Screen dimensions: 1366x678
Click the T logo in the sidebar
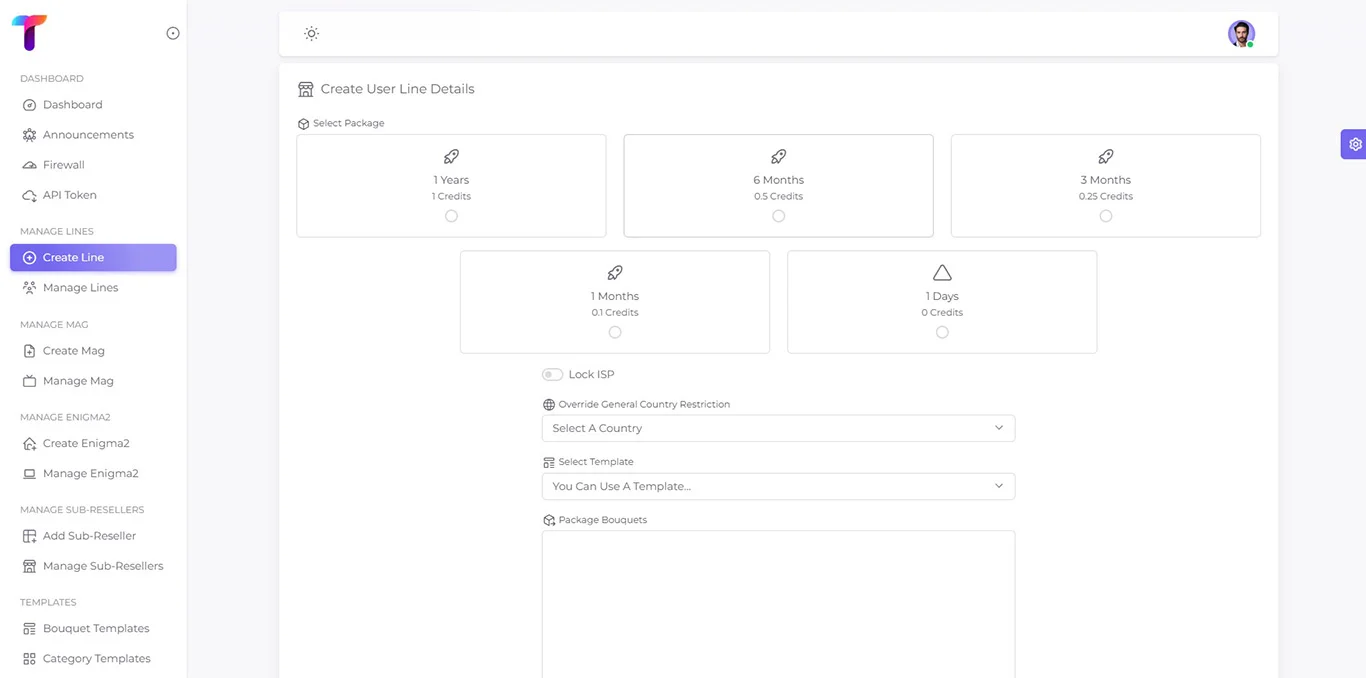[x=29, y=33]
